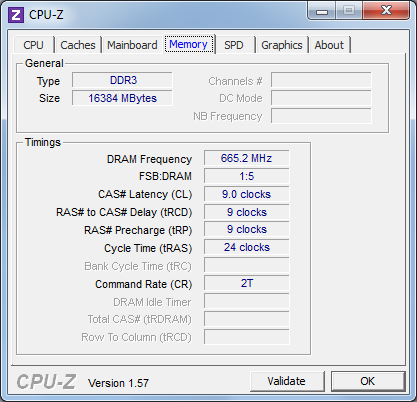Click the CPU-Z brand logo at bottom
The height and width of the screenshot is (402, 417).
46,382
